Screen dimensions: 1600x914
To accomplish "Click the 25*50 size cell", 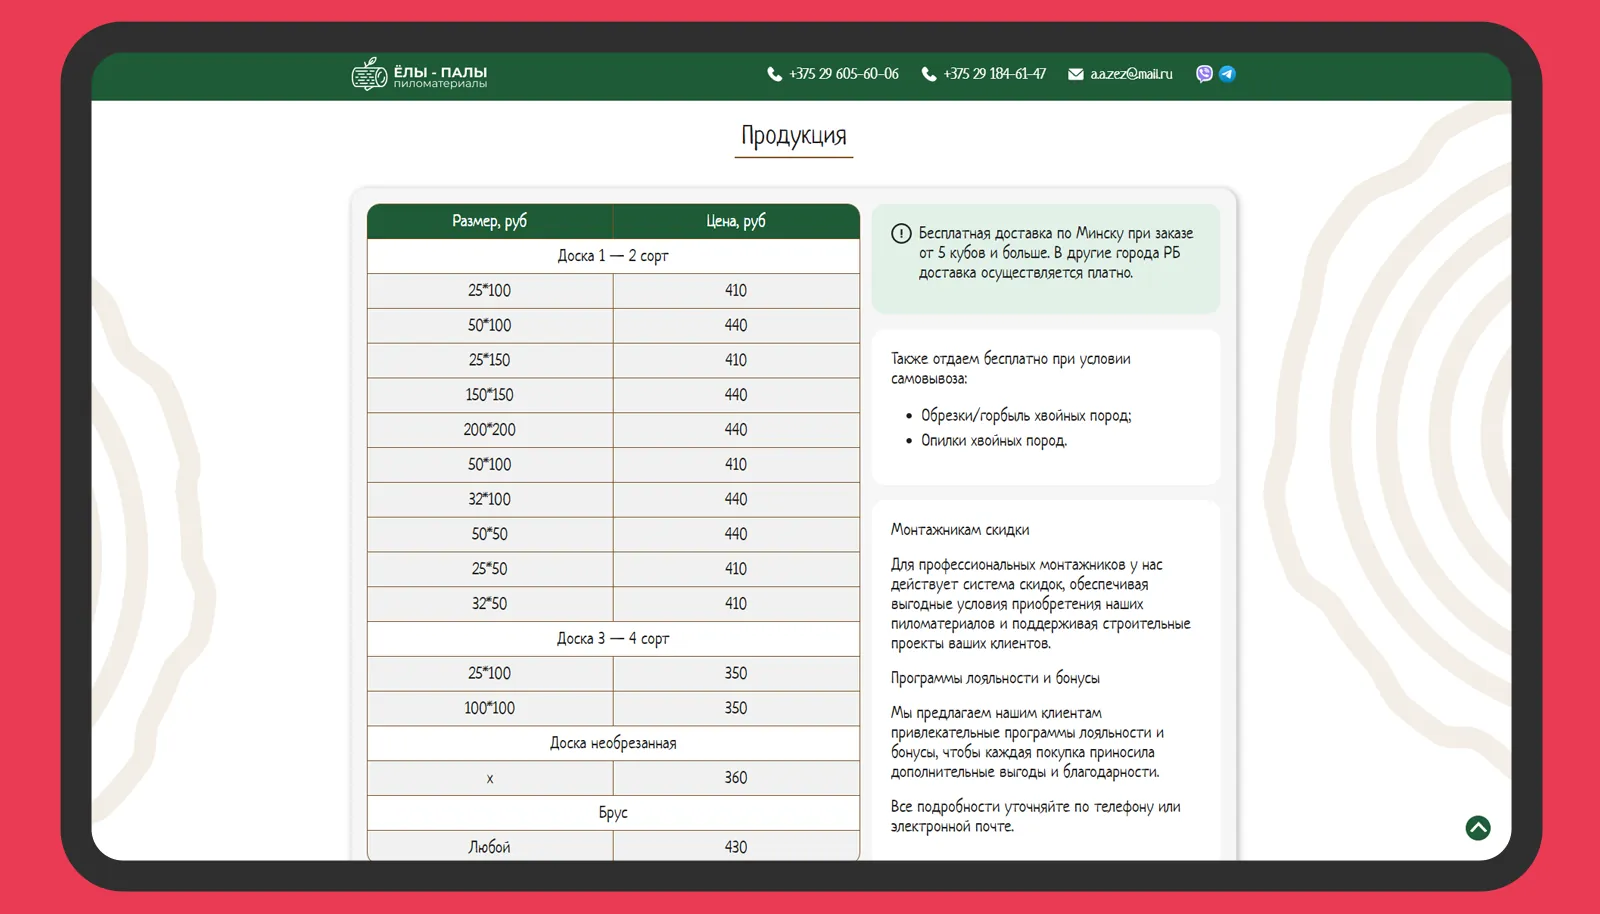I will coord(490,569).
